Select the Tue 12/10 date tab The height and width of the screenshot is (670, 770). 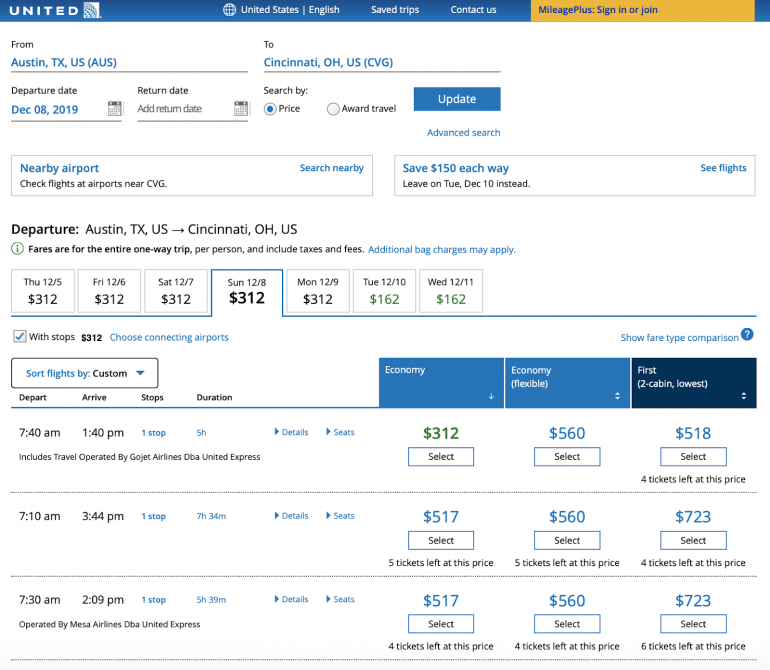click(383, 291)
